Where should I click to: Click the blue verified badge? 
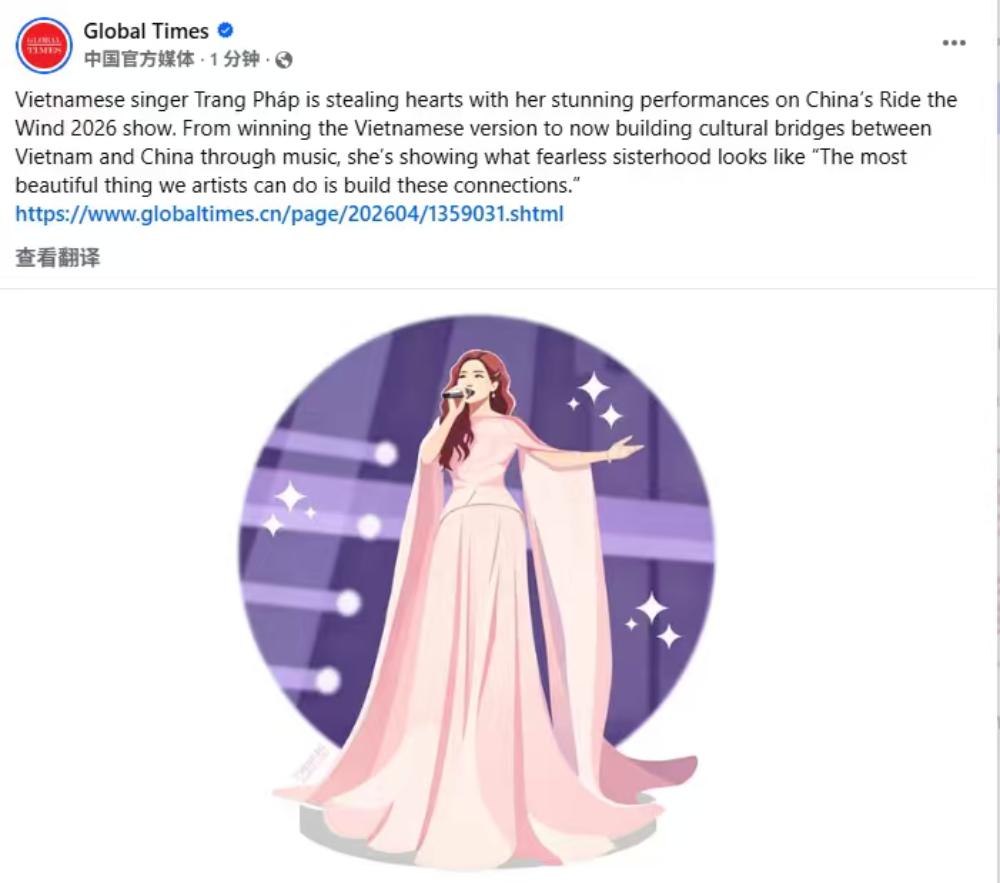[x=226, y=31]
